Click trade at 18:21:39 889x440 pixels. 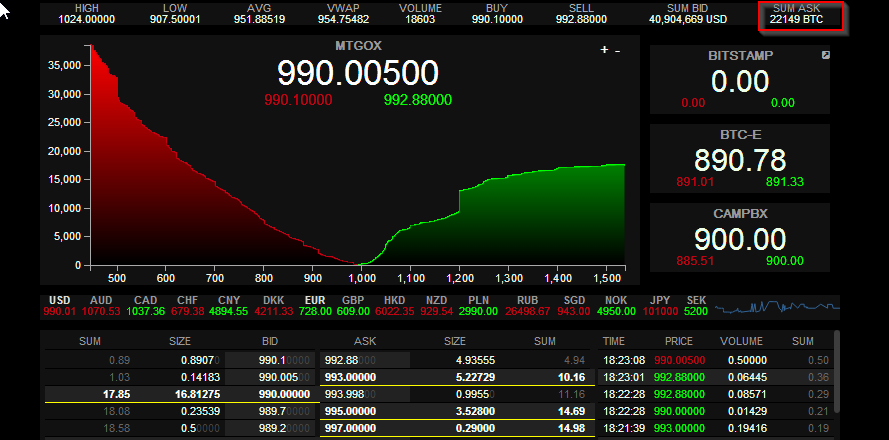pyautogui.click(x=716, y=428)
